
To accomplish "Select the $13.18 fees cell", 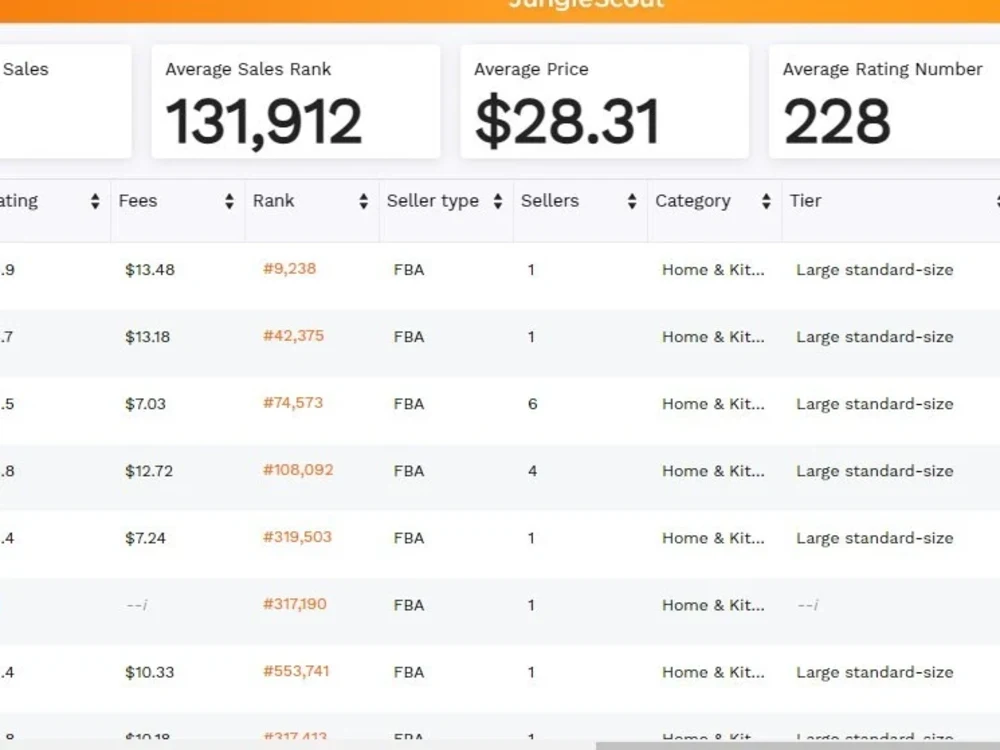I will click(x=147, y=337).
